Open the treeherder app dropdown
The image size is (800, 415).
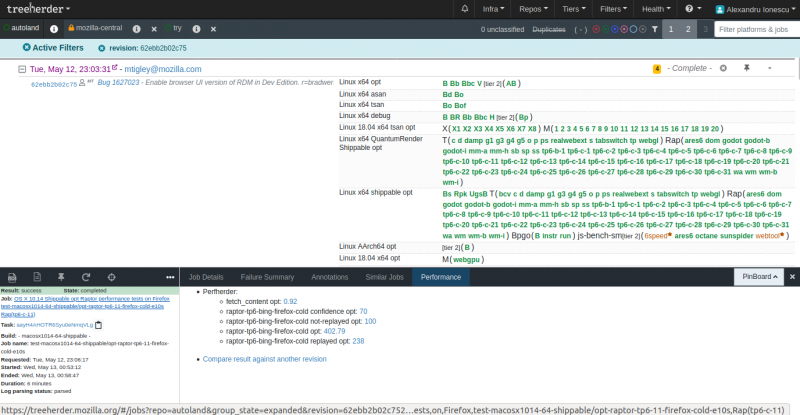[38, 9]
